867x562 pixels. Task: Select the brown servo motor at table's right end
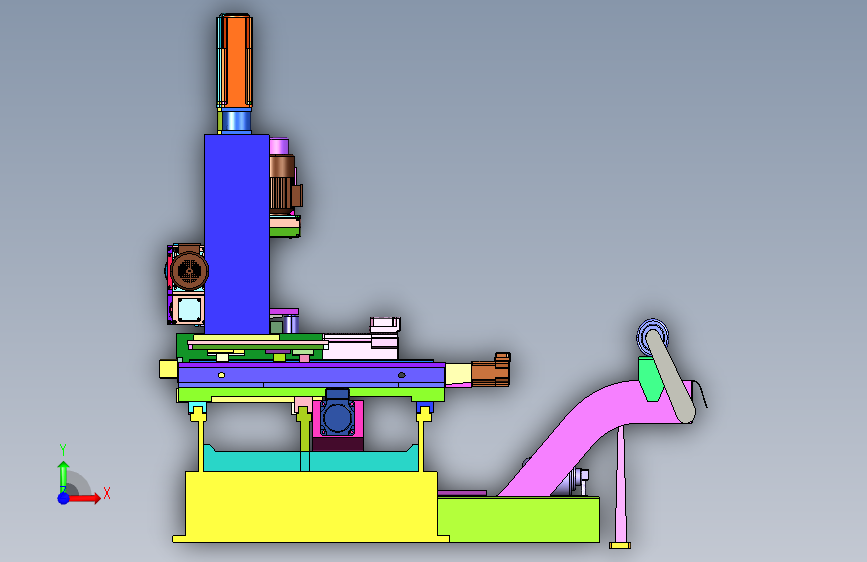click(x=490, y=371)
